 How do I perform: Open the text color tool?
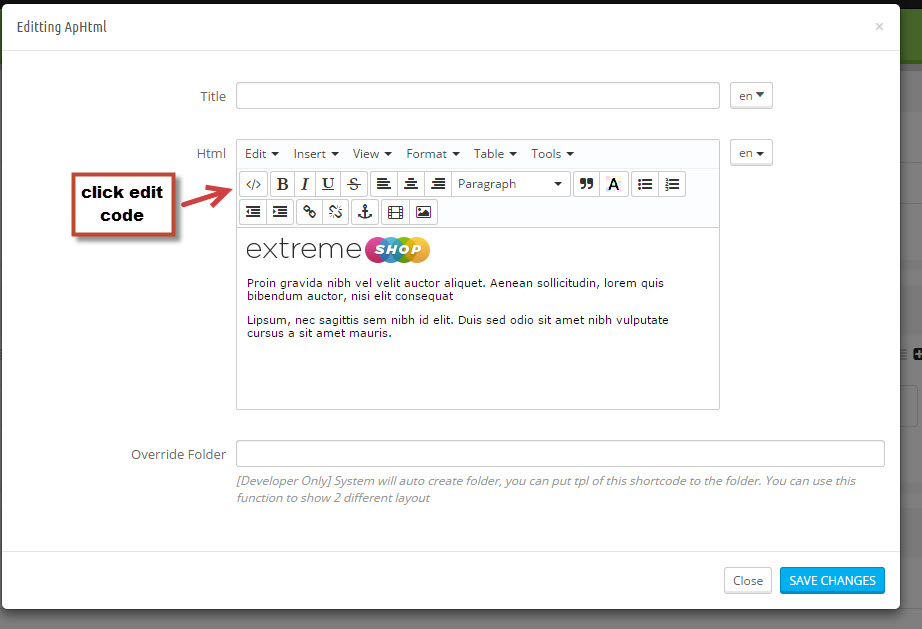(x=614, y=184)
